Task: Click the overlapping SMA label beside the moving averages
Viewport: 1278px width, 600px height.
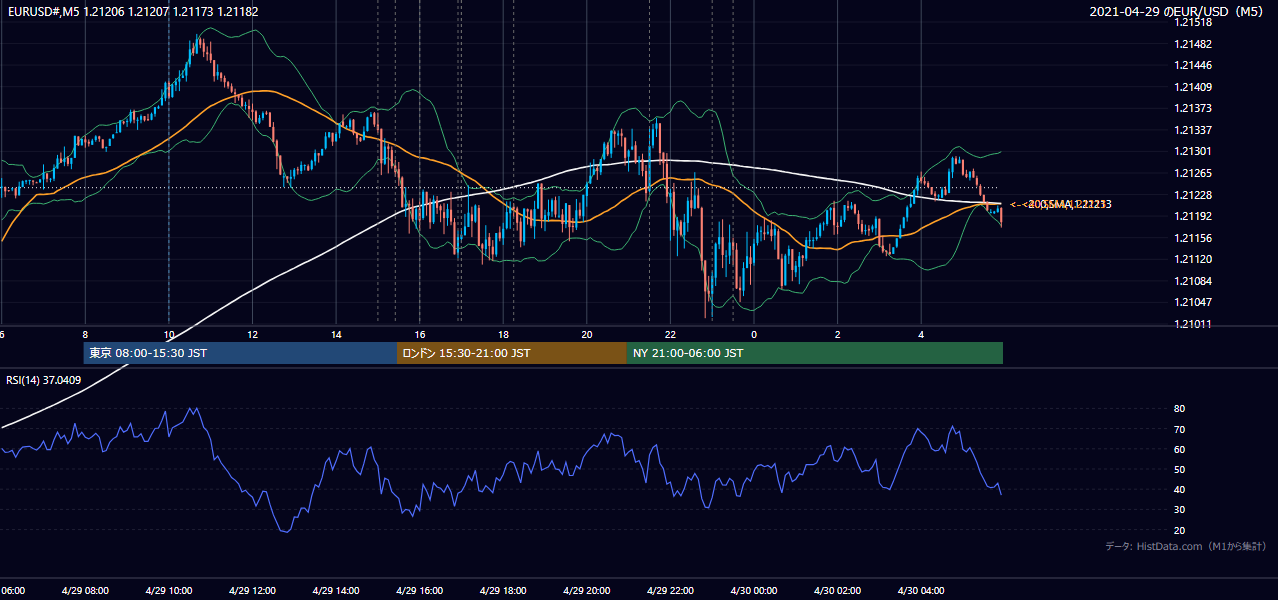Action: click(1061, 204)
